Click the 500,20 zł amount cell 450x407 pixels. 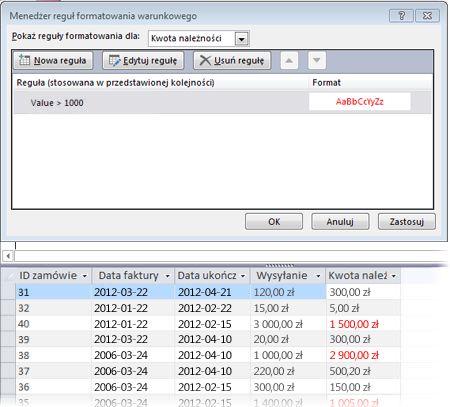click(363, 371)
